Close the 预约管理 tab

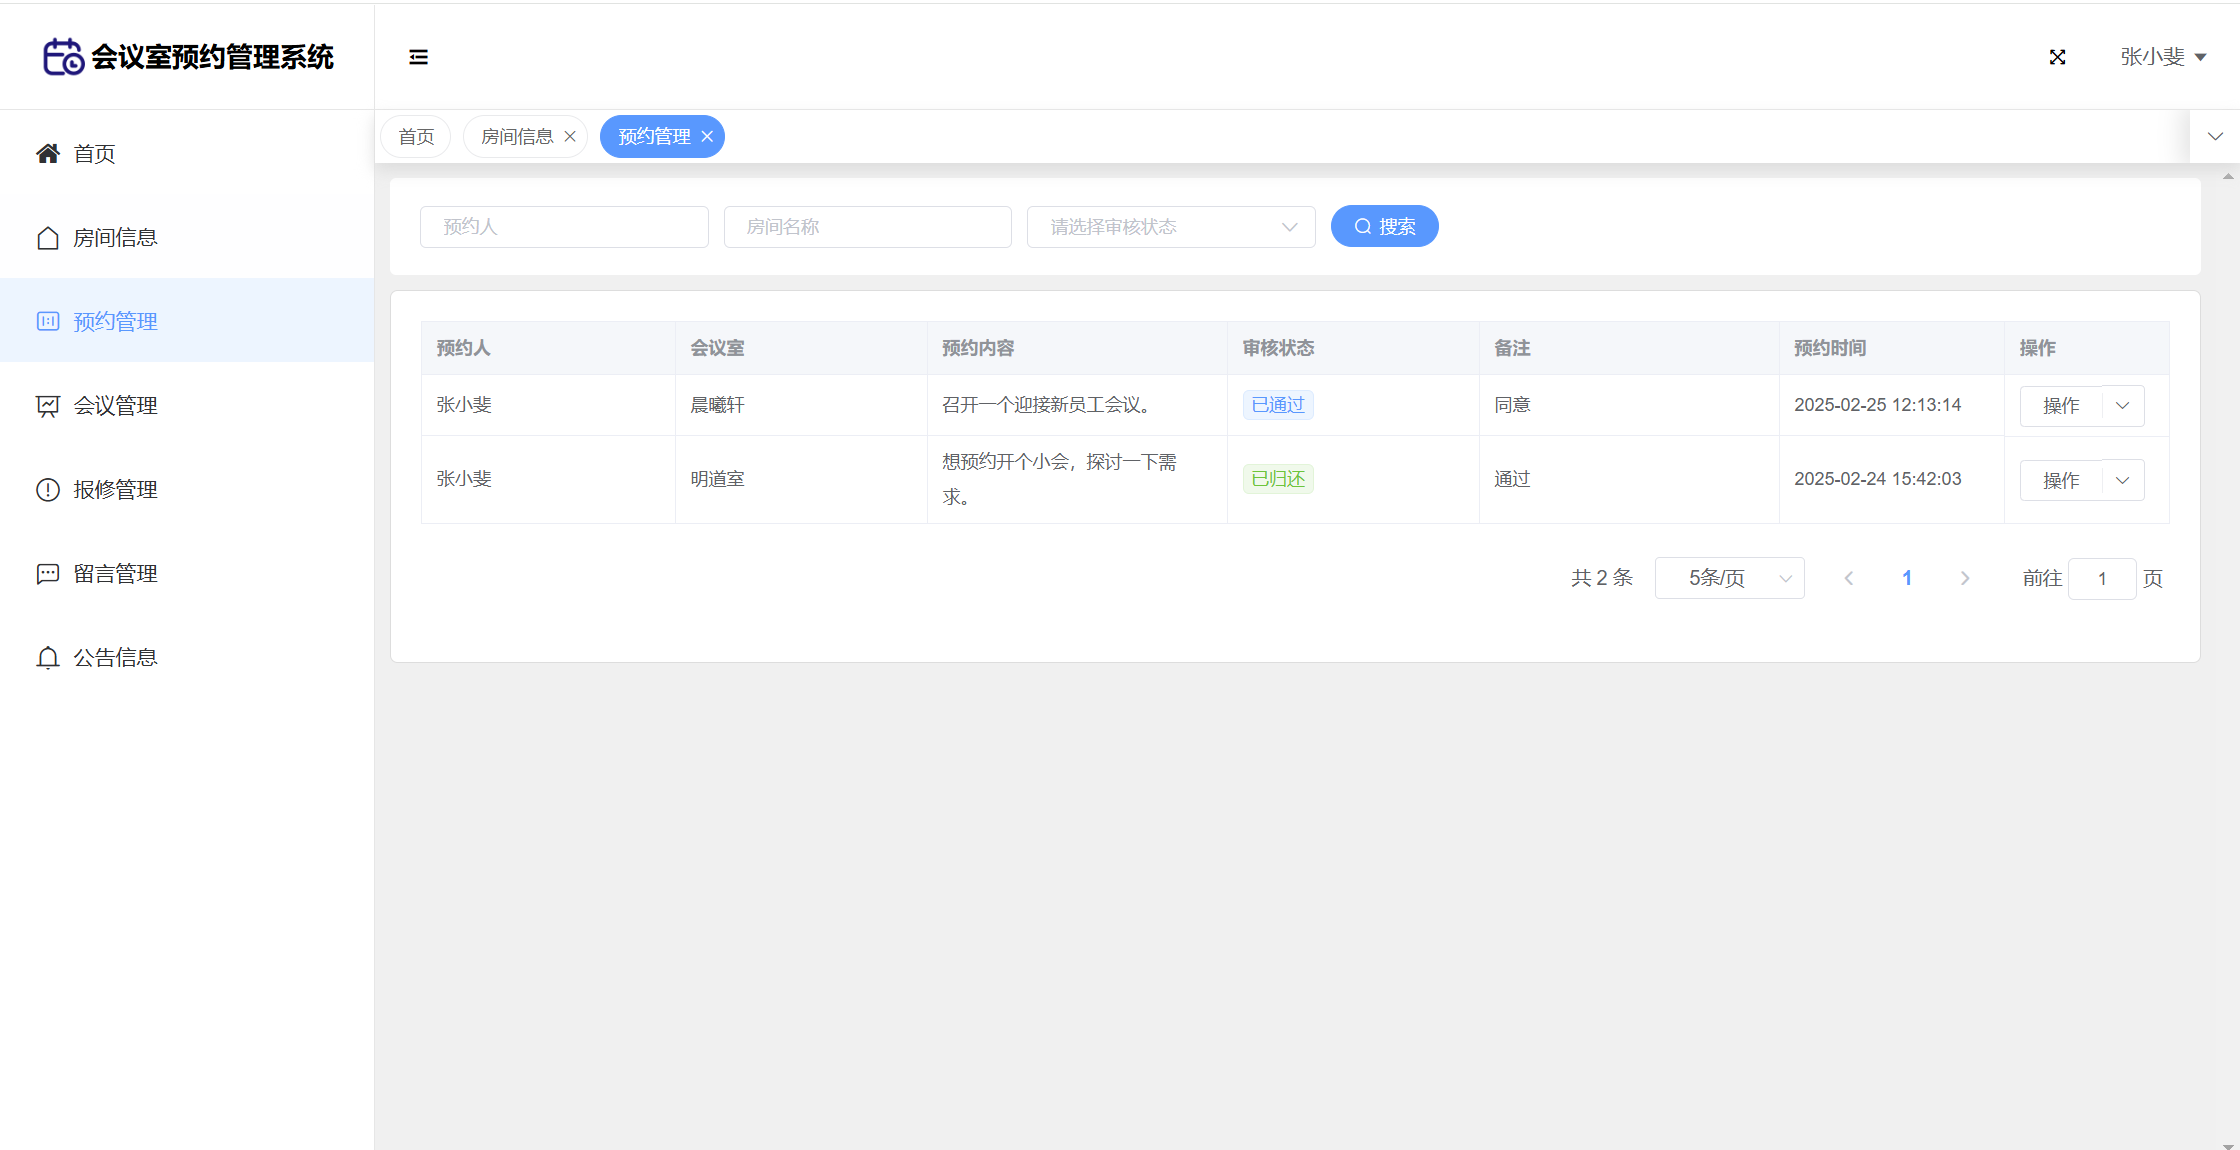[x=707, y=137]
